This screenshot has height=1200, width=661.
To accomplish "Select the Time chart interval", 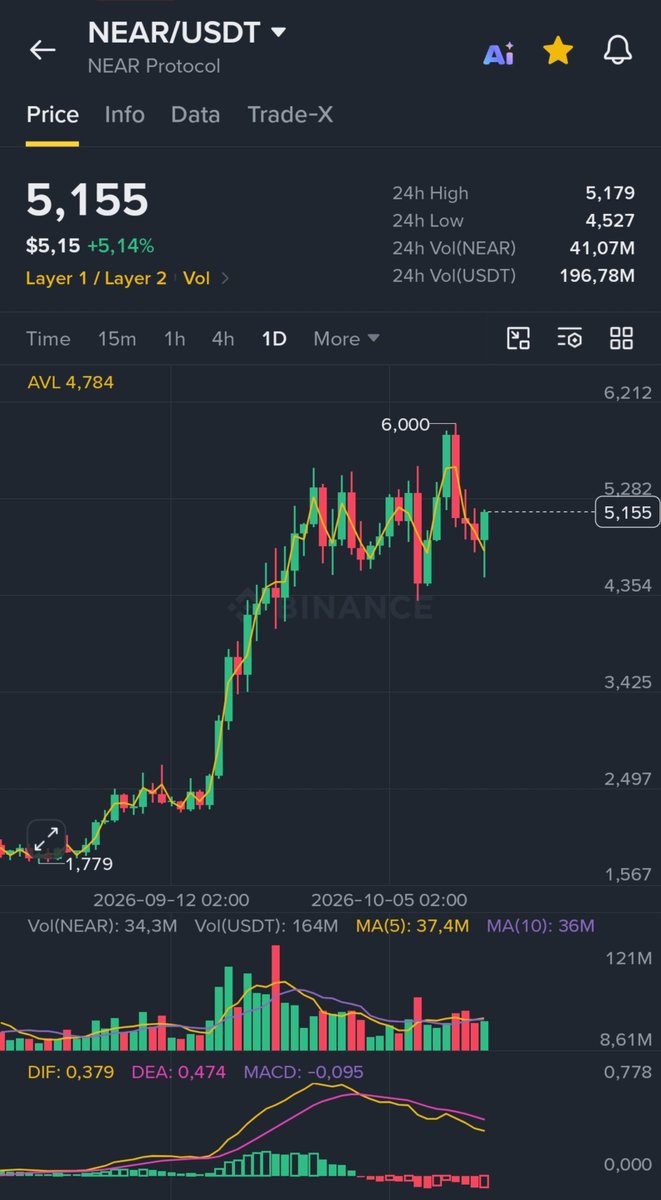I will 48,339.
